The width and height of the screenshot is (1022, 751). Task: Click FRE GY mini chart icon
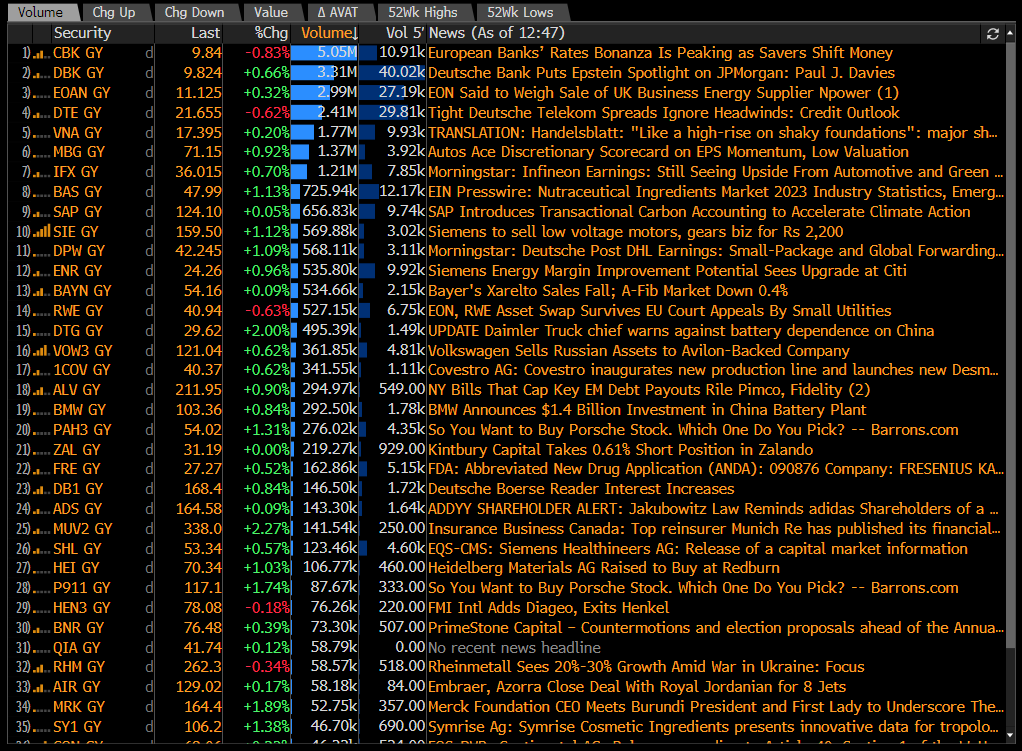pos(42,469)
